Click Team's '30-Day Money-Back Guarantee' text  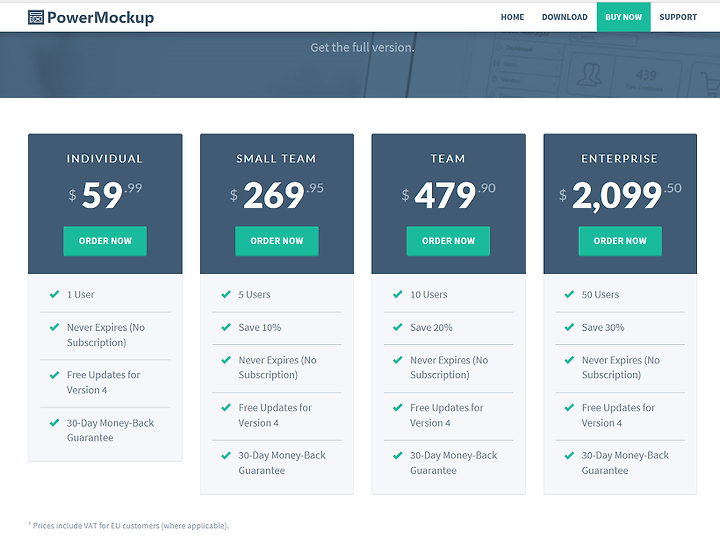coord(454,463)
